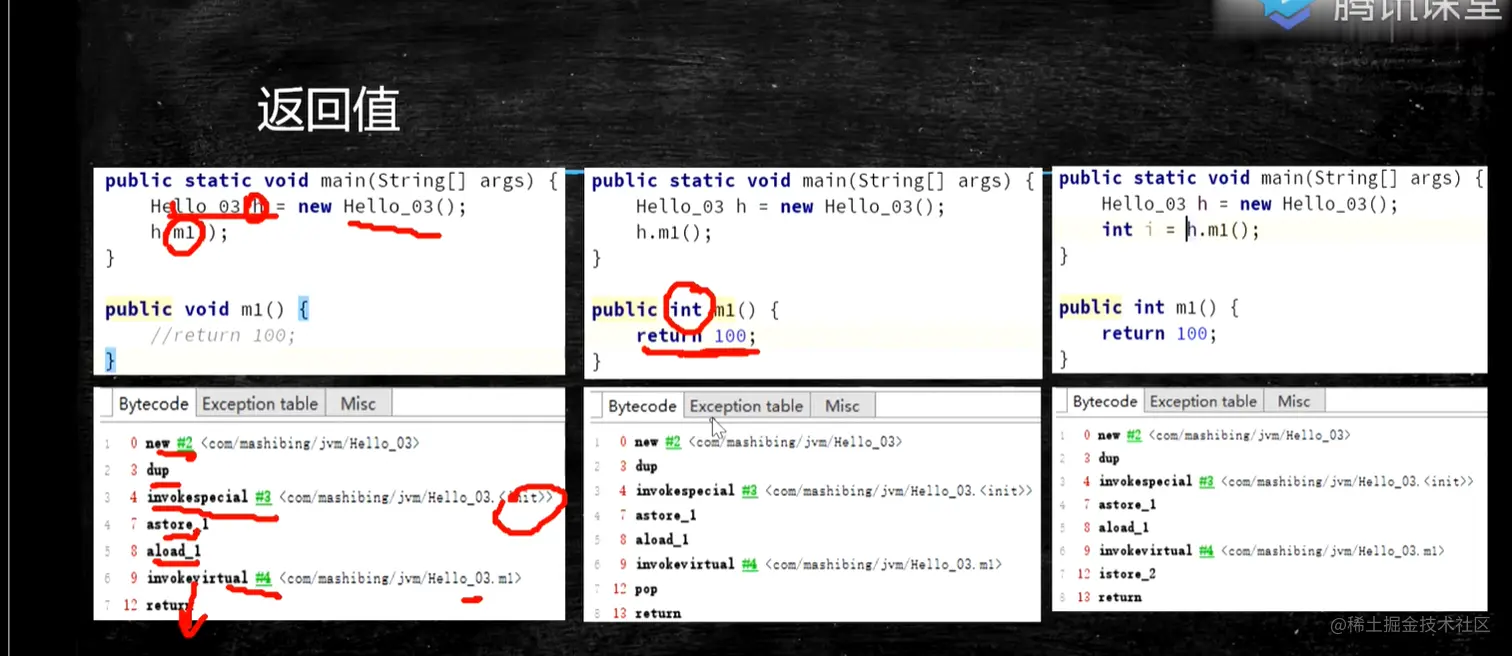Follow the #2 constant link in right panel

[1133, 435]
